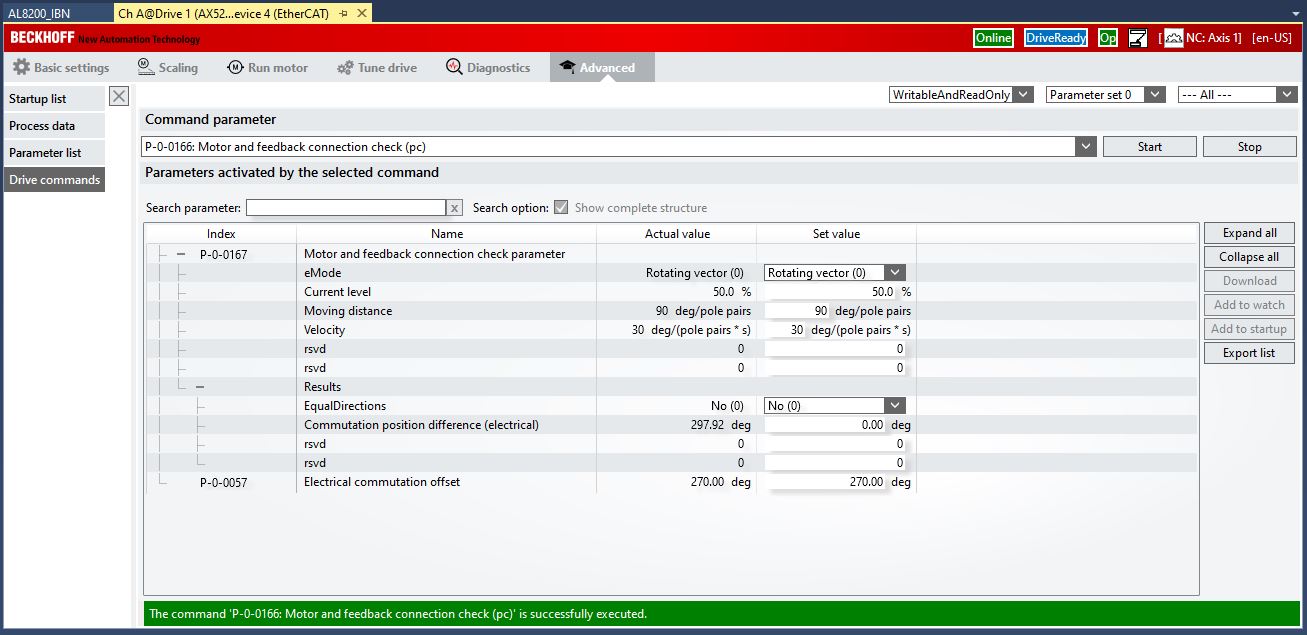
Task: Close the sidebar panel with X
Action: 119,96
